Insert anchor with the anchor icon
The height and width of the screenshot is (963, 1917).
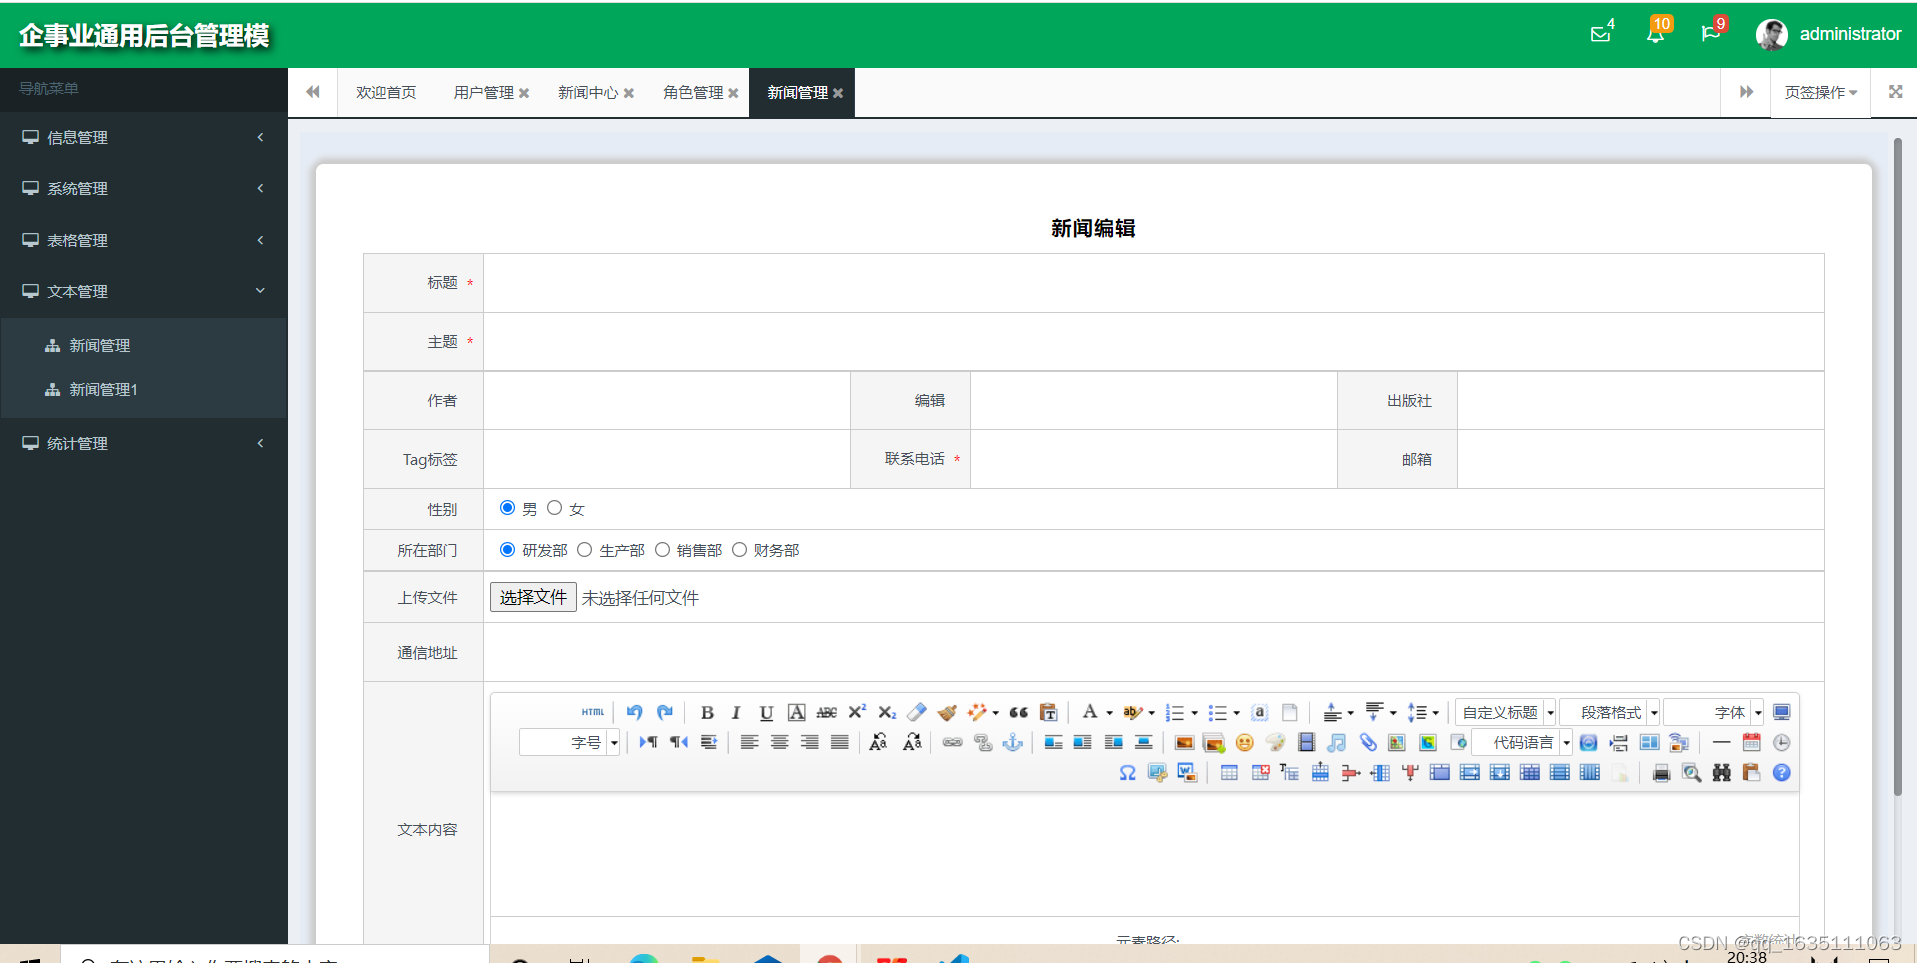pyautogui.click(x=1013, y=742)
